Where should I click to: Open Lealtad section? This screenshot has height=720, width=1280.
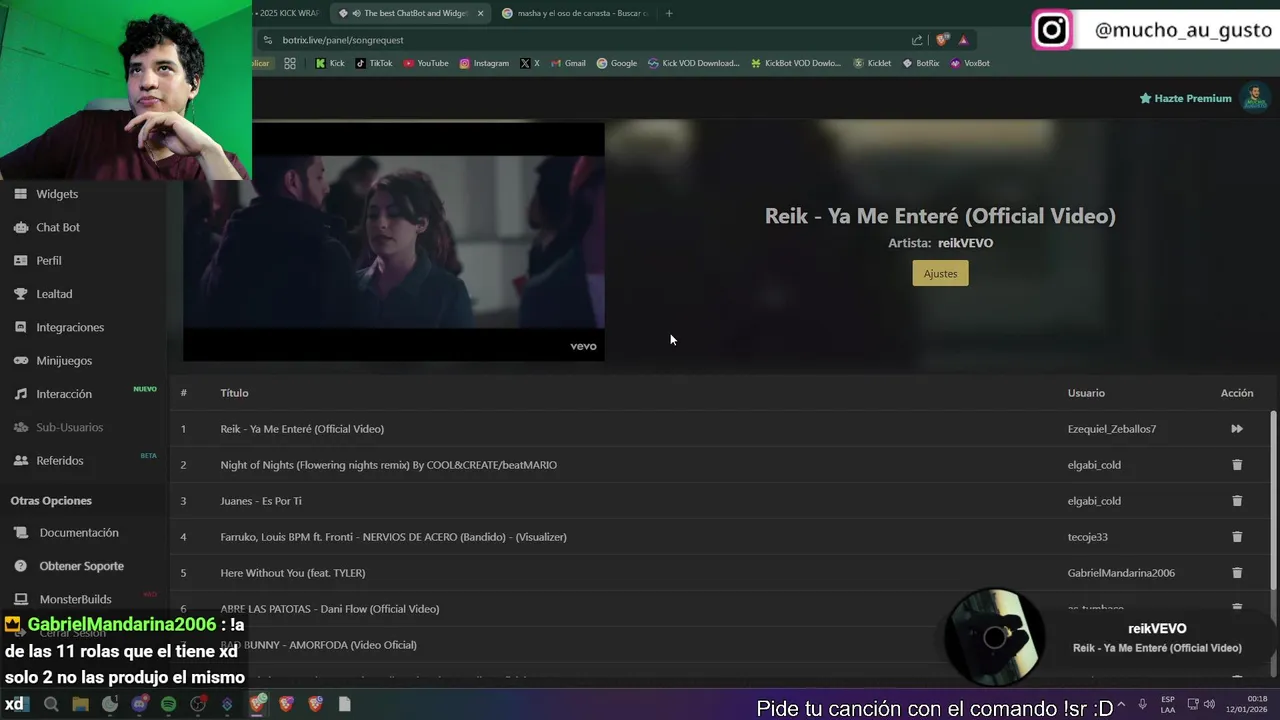coord(54,294)
